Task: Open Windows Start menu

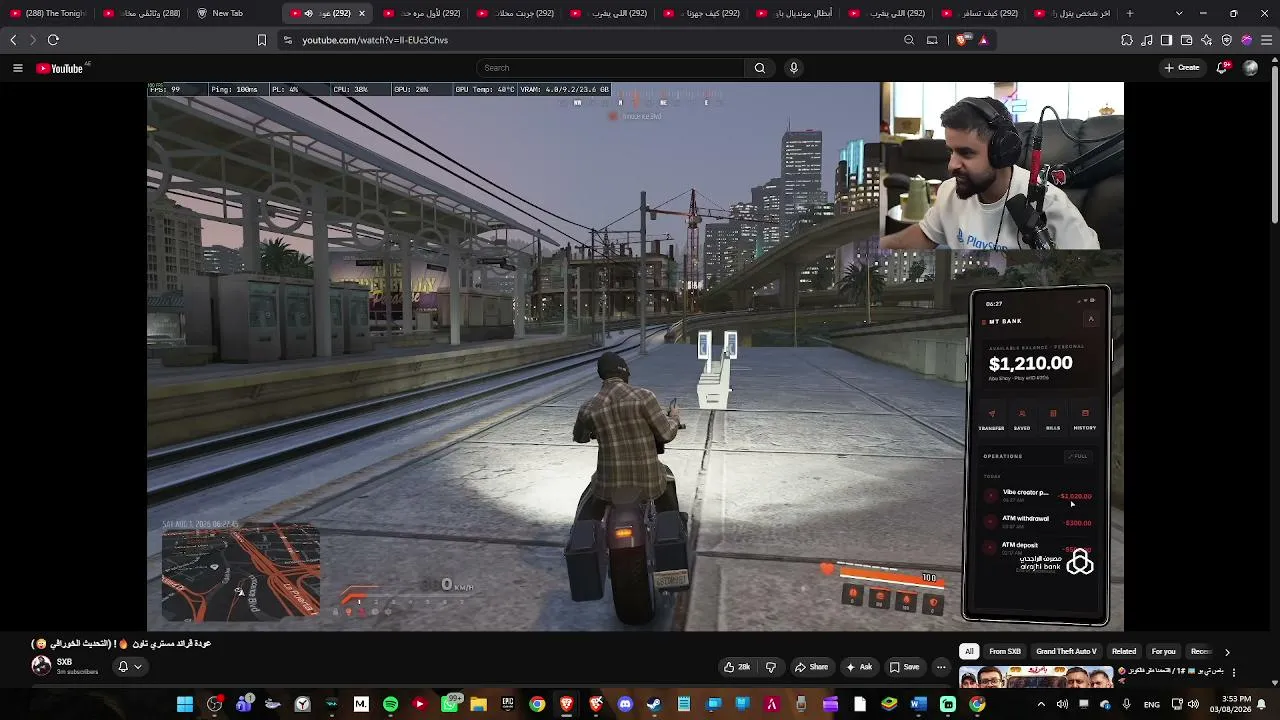Action: pyautogui.click(x=185, y=704)
